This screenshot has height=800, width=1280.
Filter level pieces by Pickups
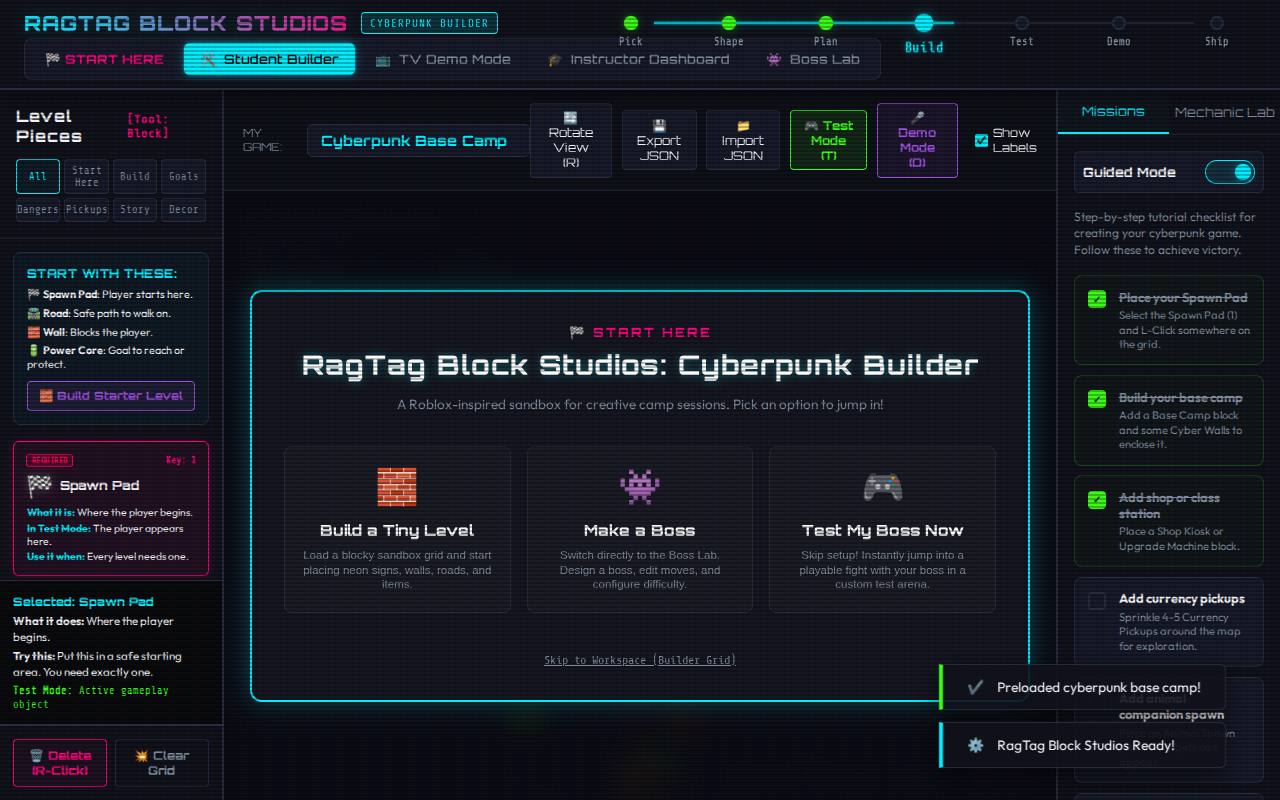(87, 210)
